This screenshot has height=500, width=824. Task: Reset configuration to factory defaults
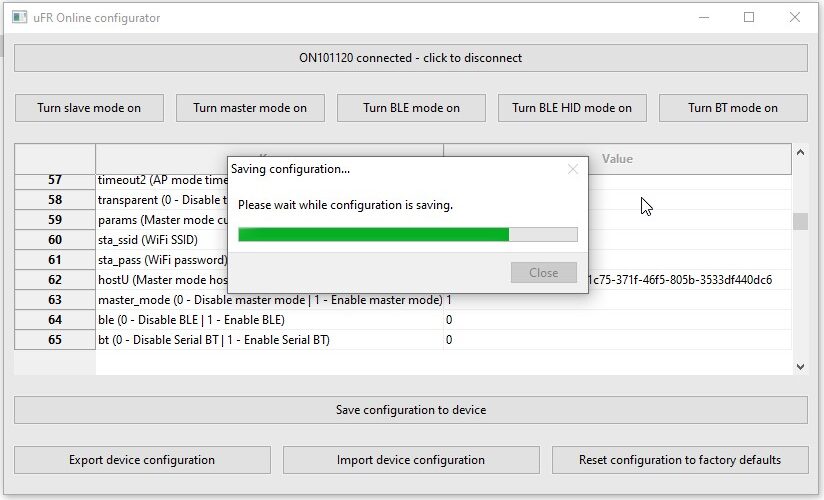(x=680, y=460)
